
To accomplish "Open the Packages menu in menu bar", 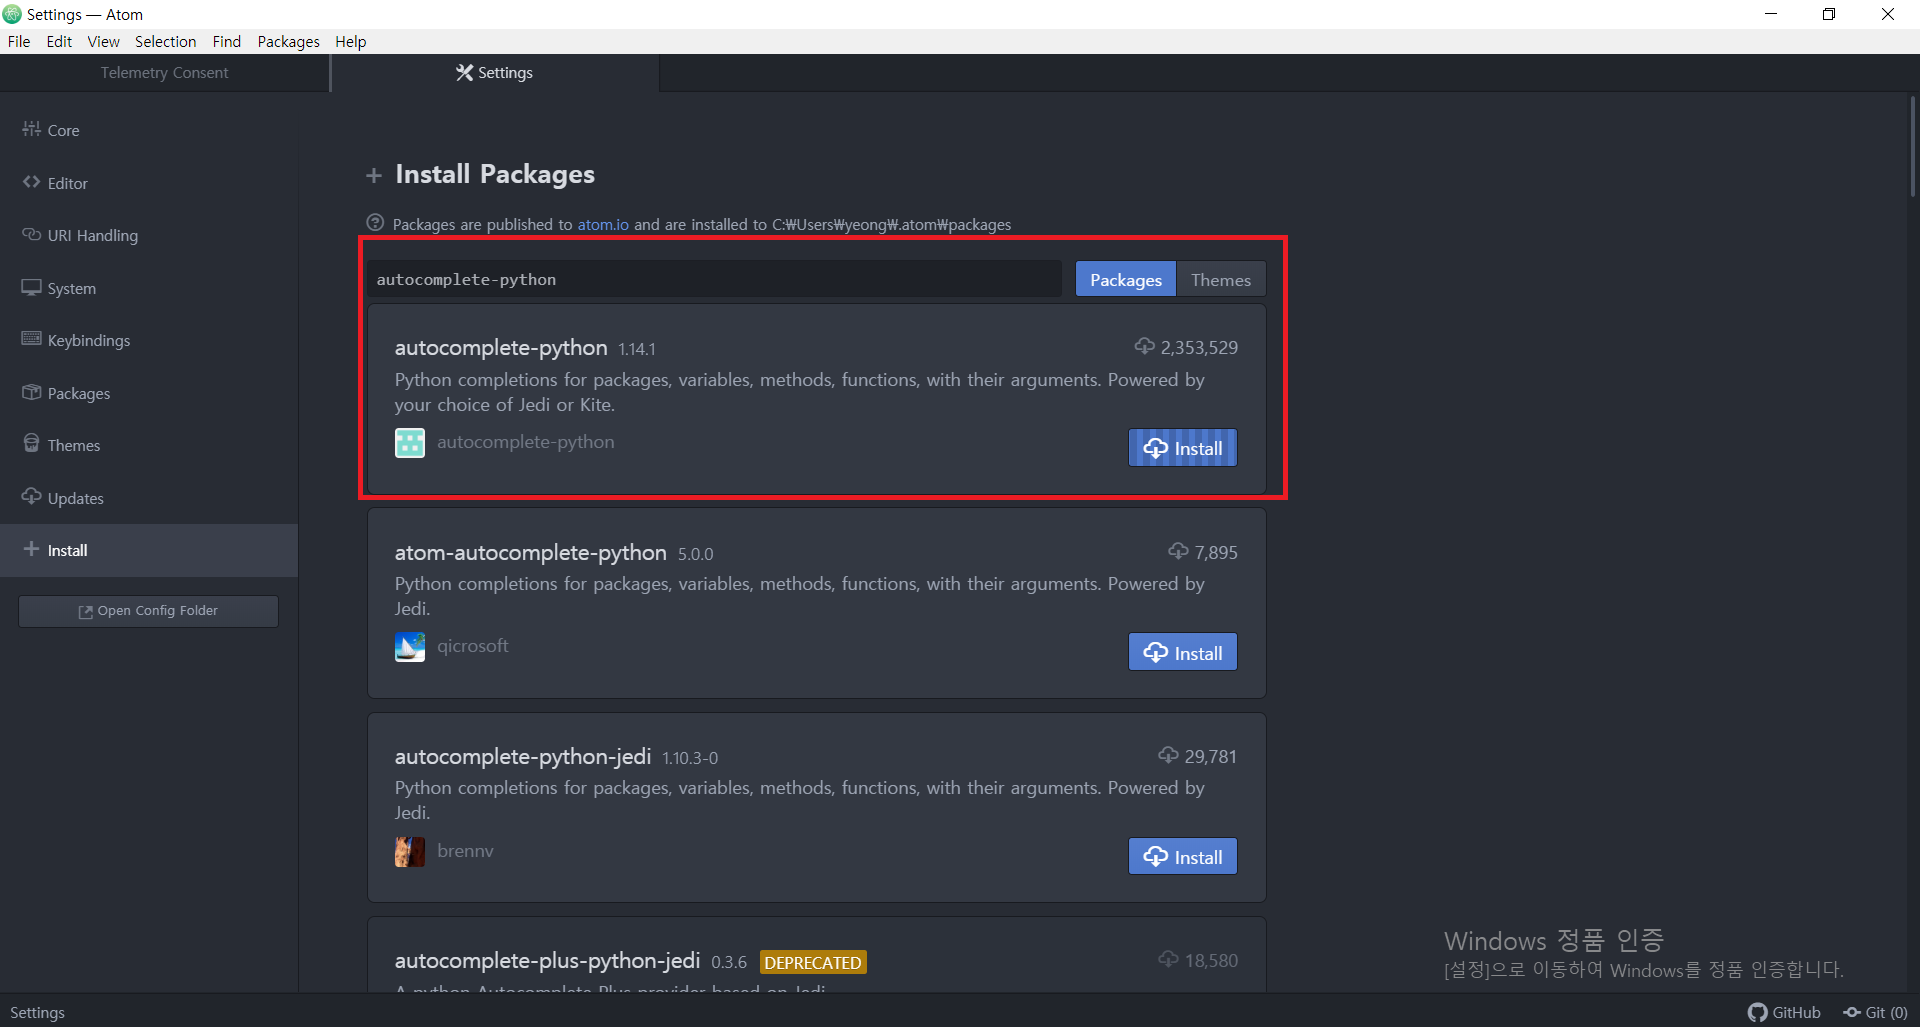I will 288,41.
